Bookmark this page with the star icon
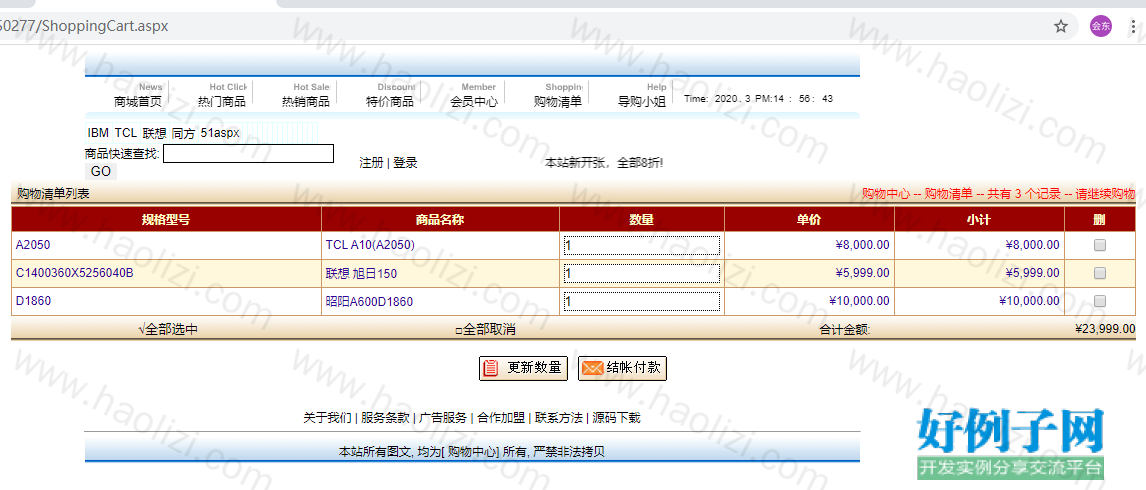1146x490 pixels. coord(1060,26)
